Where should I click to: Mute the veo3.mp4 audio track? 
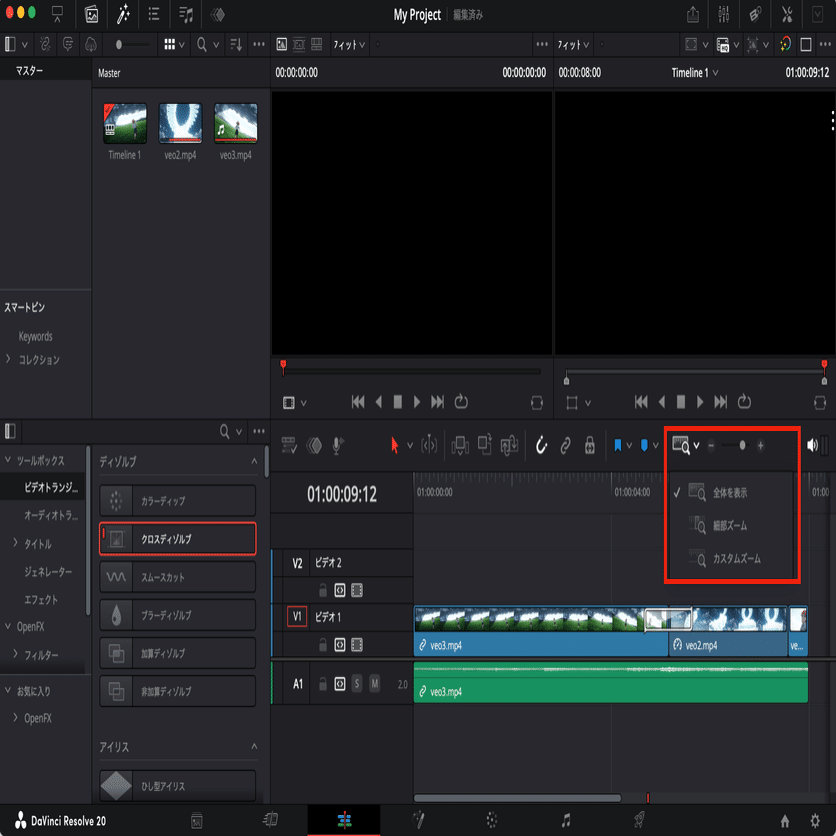375,683
